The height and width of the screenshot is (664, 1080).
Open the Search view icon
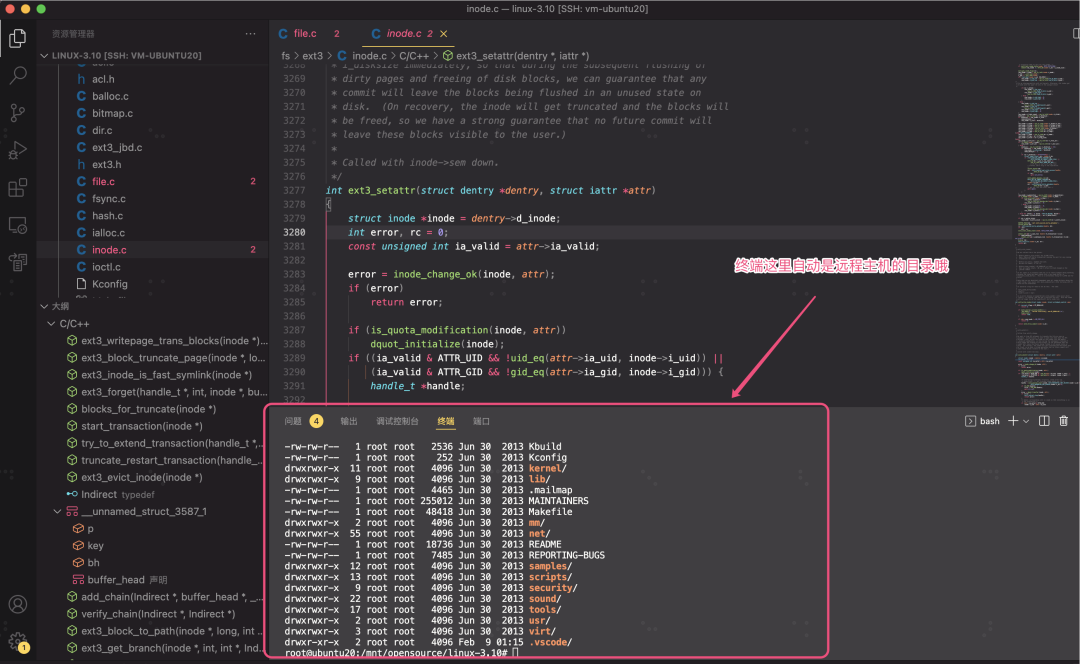18,75
